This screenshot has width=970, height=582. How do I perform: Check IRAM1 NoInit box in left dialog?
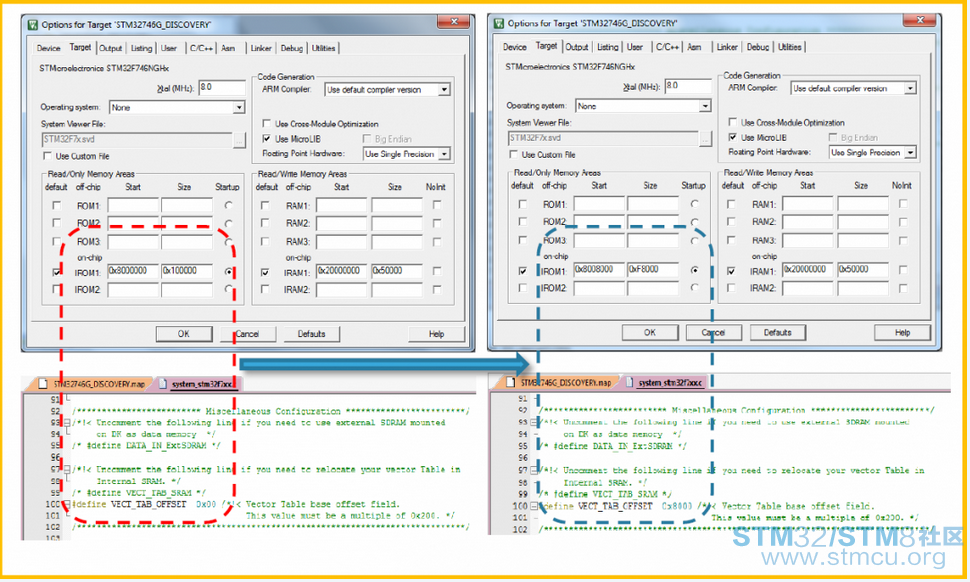(437, 271)
